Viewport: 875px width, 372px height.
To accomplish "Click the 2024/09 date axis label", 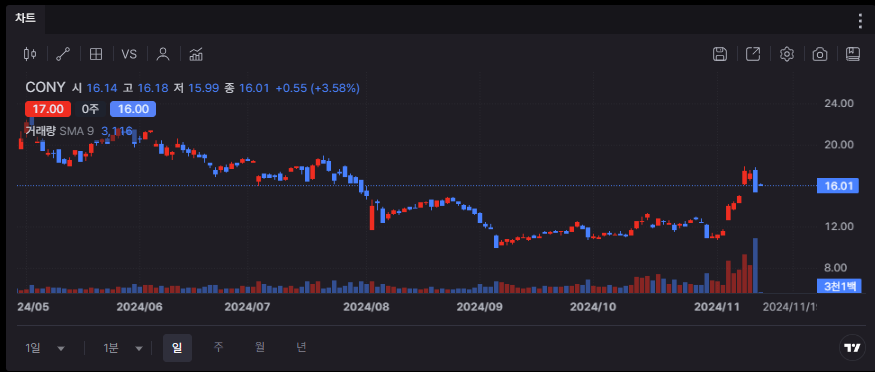I will pyautogui.click(x=479, y=307).
